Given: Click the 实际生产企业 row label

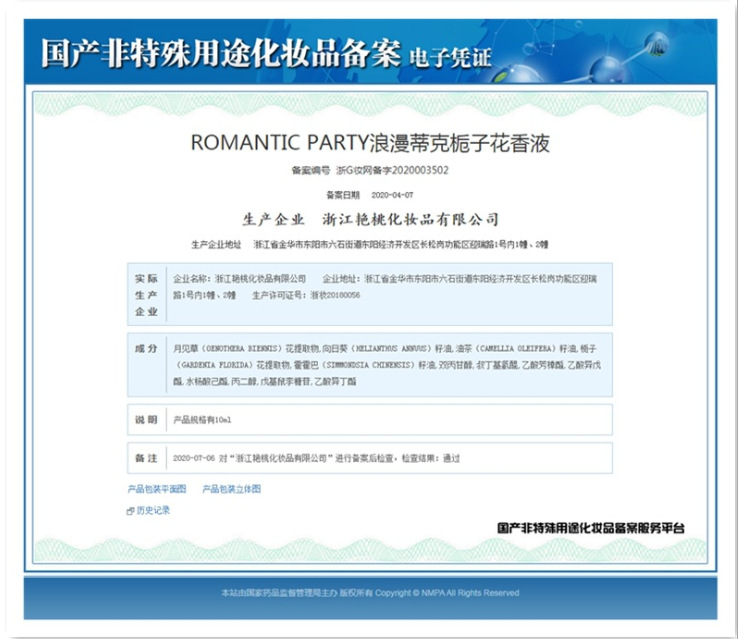Looking at the screenshot, I should [x=146, y=295].
